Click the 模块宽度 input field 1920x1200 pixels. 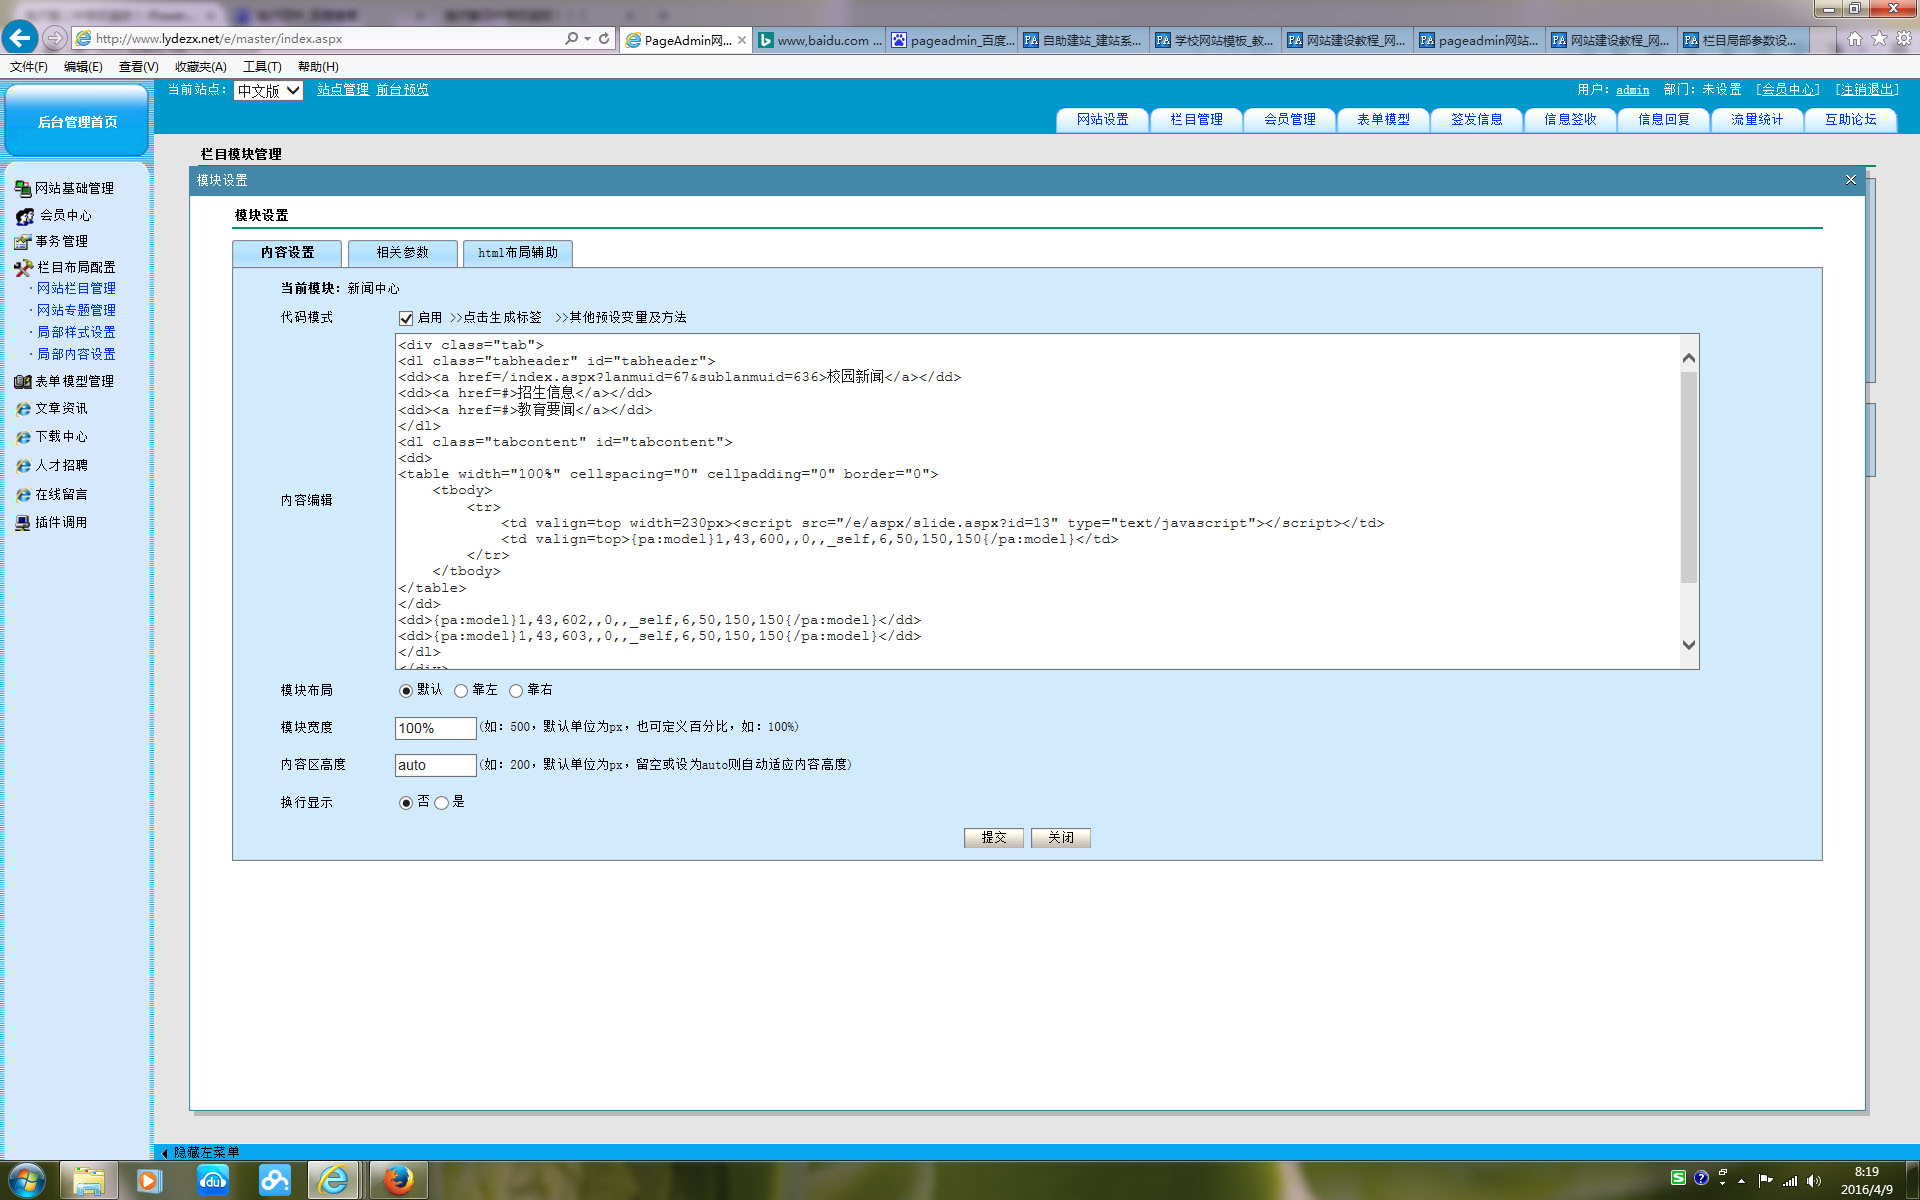click(x=434, y=728)
